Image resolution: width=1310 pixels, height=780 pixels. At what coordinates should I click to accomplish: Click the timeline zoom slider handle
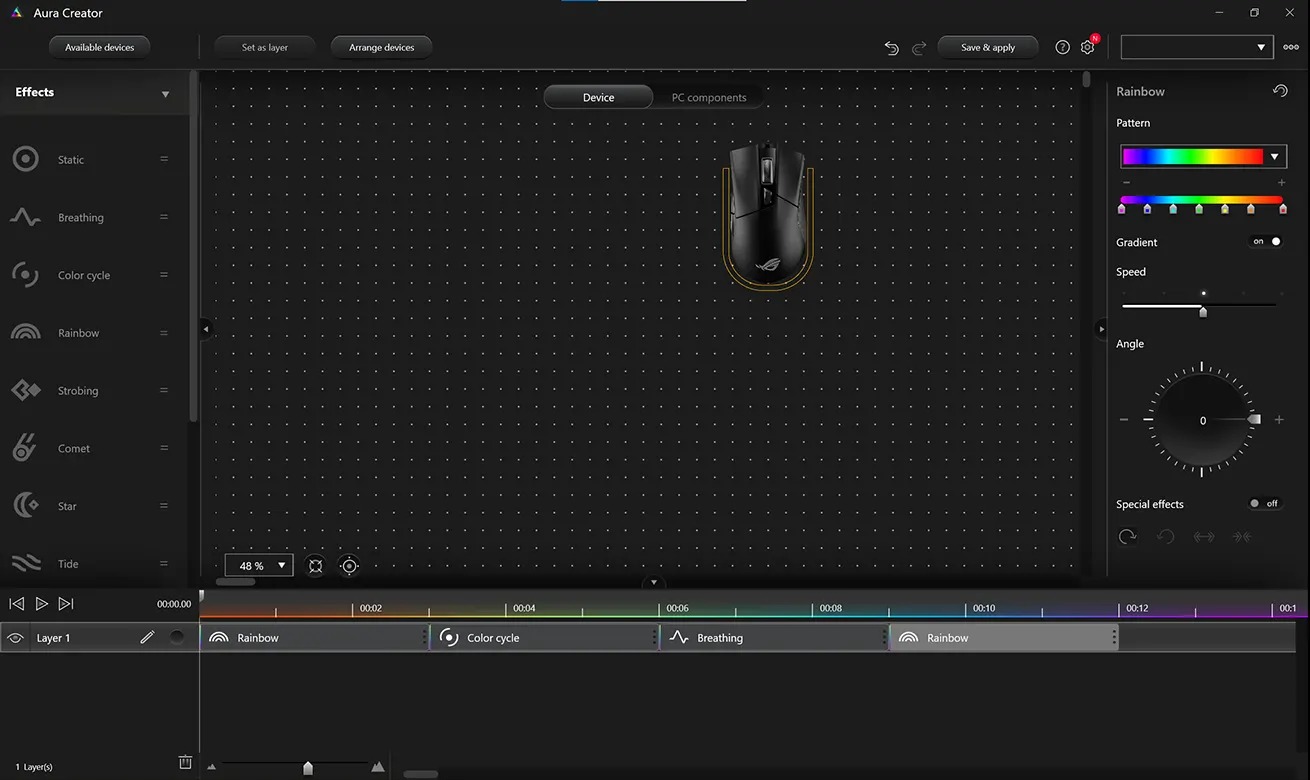point(308,768)
